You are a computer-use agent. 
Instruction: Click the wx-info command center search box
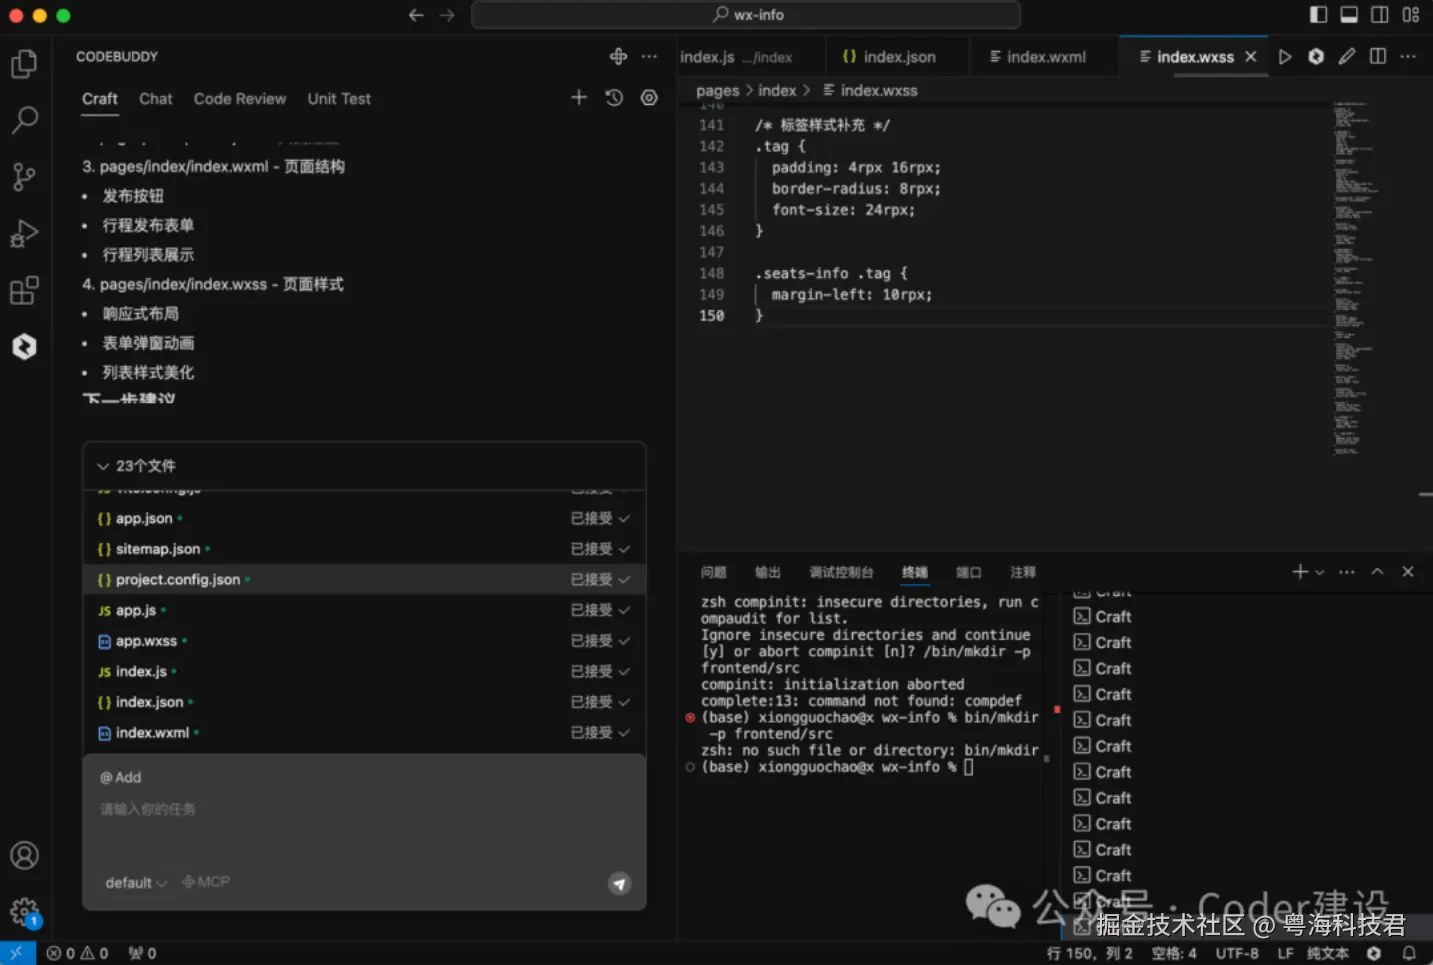tap(746, 15)
